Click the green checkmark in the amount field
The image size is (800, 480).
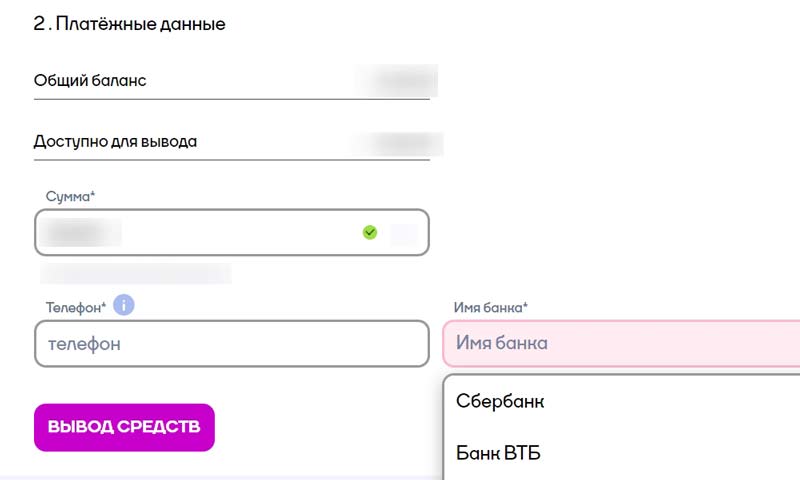point(370,232)
